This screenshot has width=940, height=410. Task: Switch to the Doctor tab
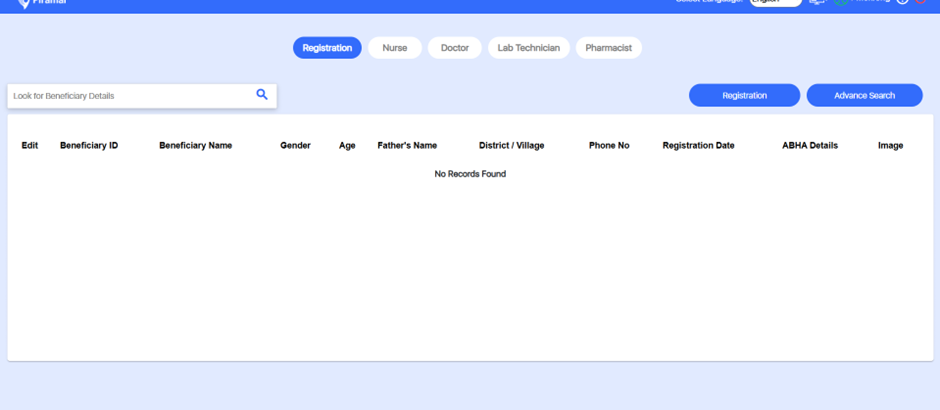pyautogui.click(x=455, y=48)
